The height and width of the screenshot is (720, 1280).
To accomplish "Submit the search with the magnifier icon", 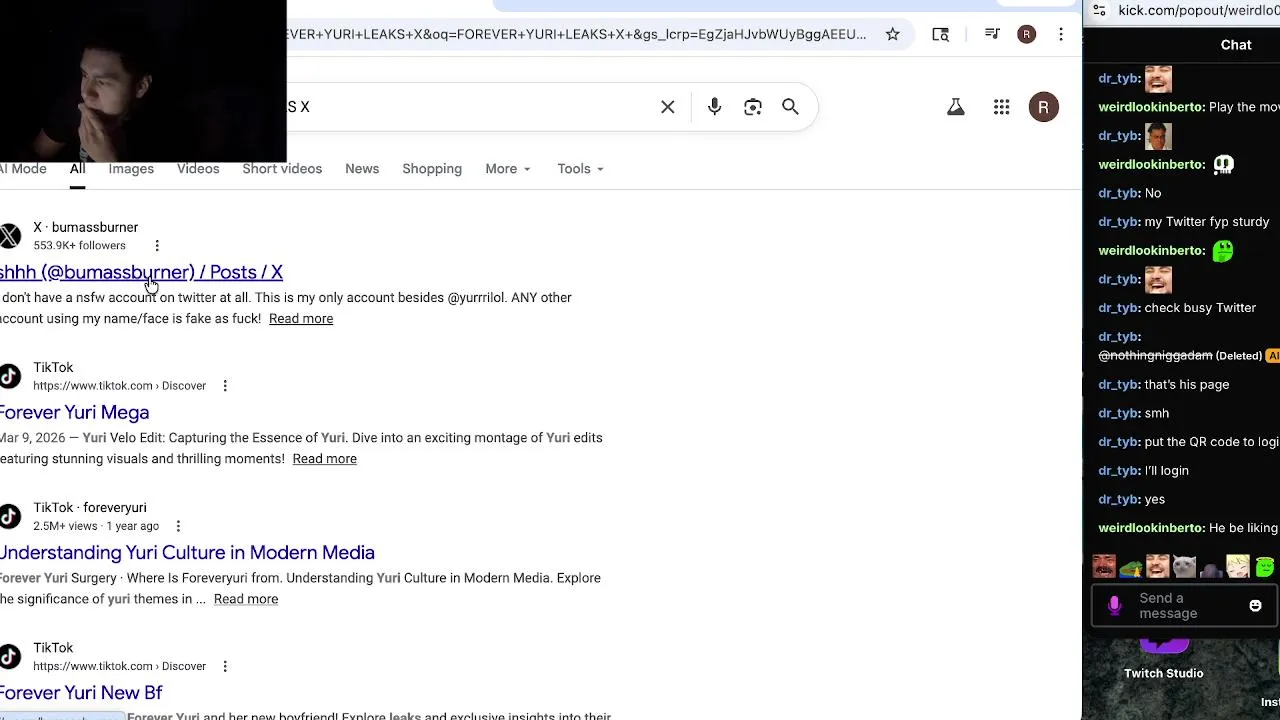I will click(x=790, y=107).
